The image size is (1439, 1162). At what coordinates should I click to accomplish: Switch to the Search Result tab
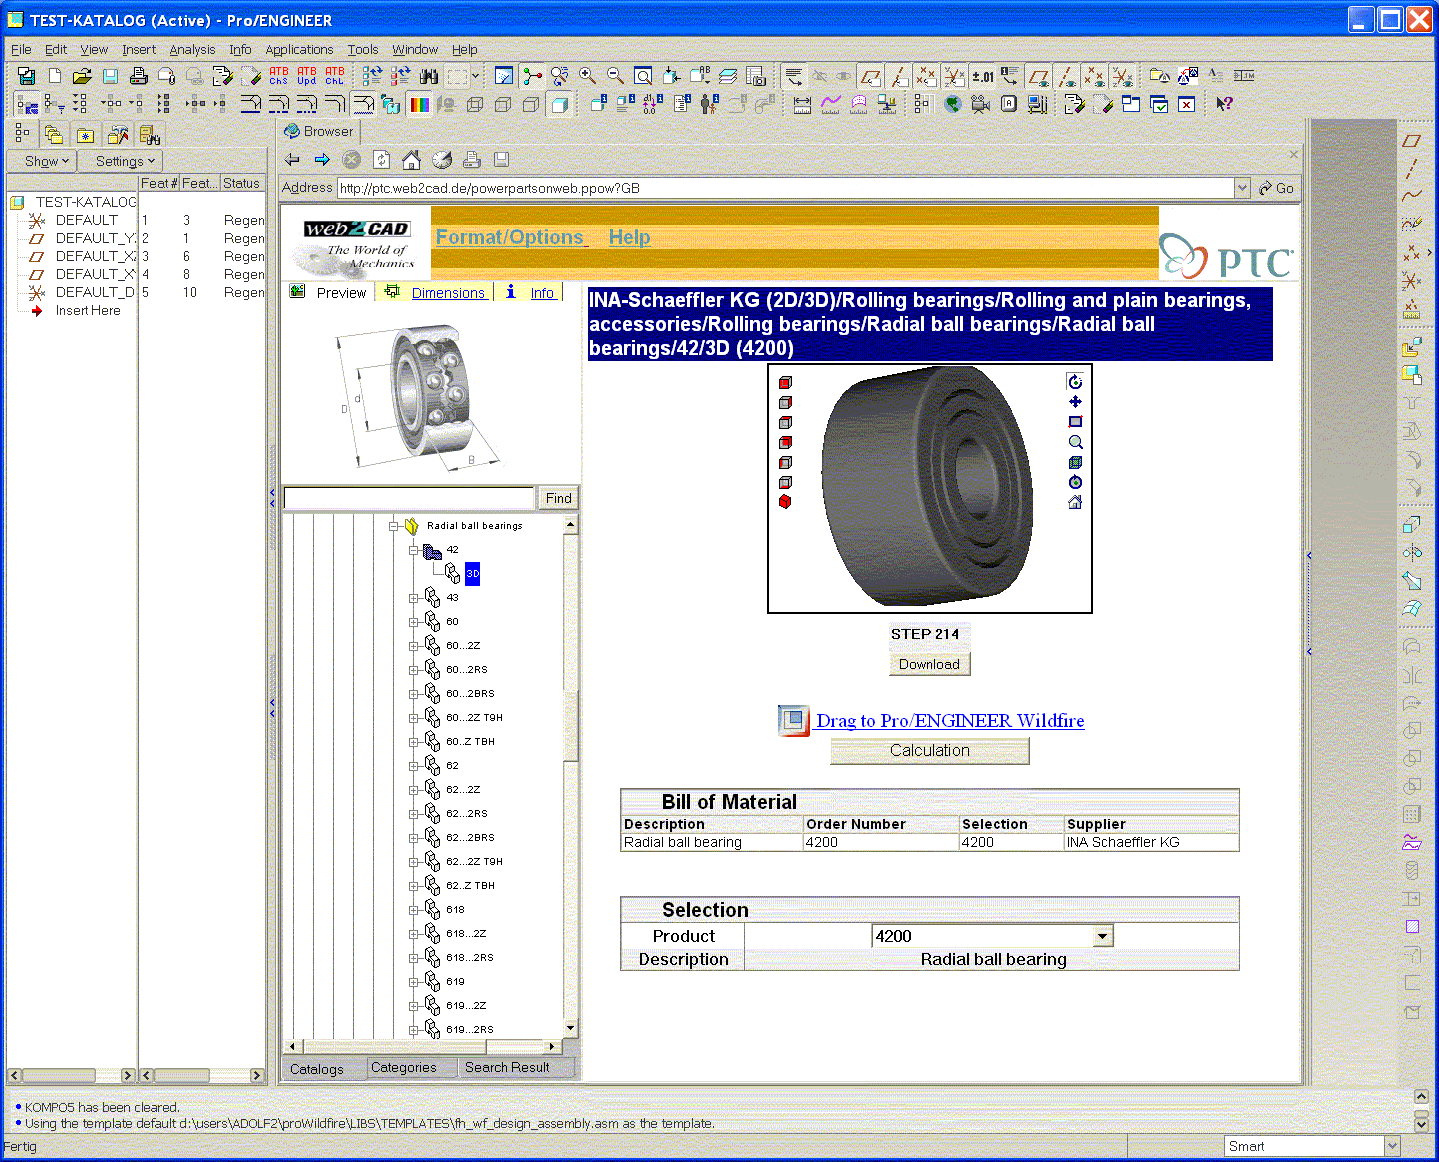tap(508, 1068)
